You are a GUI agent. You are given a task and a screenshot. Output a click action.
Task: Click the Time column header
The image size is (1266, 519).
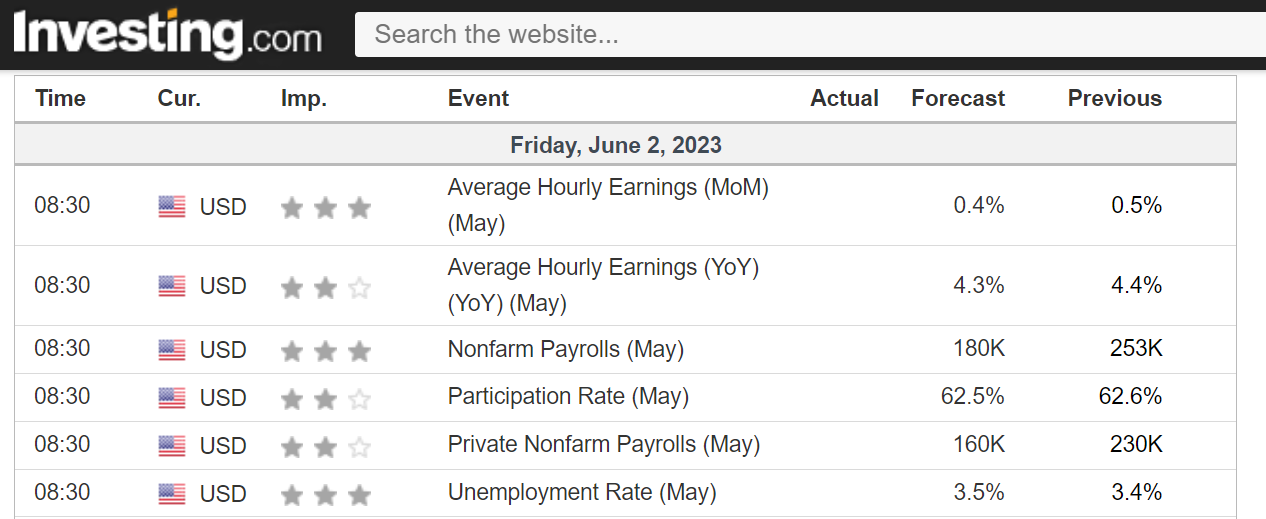point(60,98)
